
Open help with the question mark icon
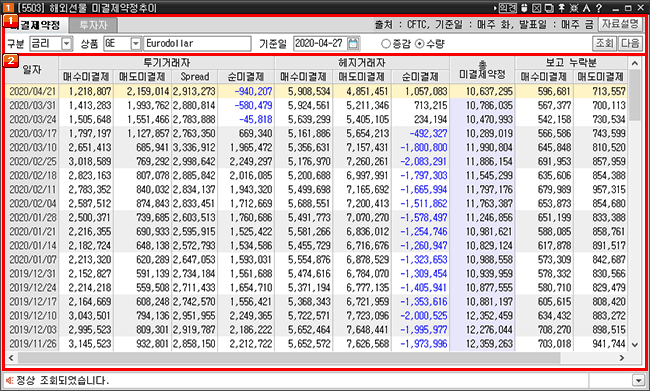599,8
